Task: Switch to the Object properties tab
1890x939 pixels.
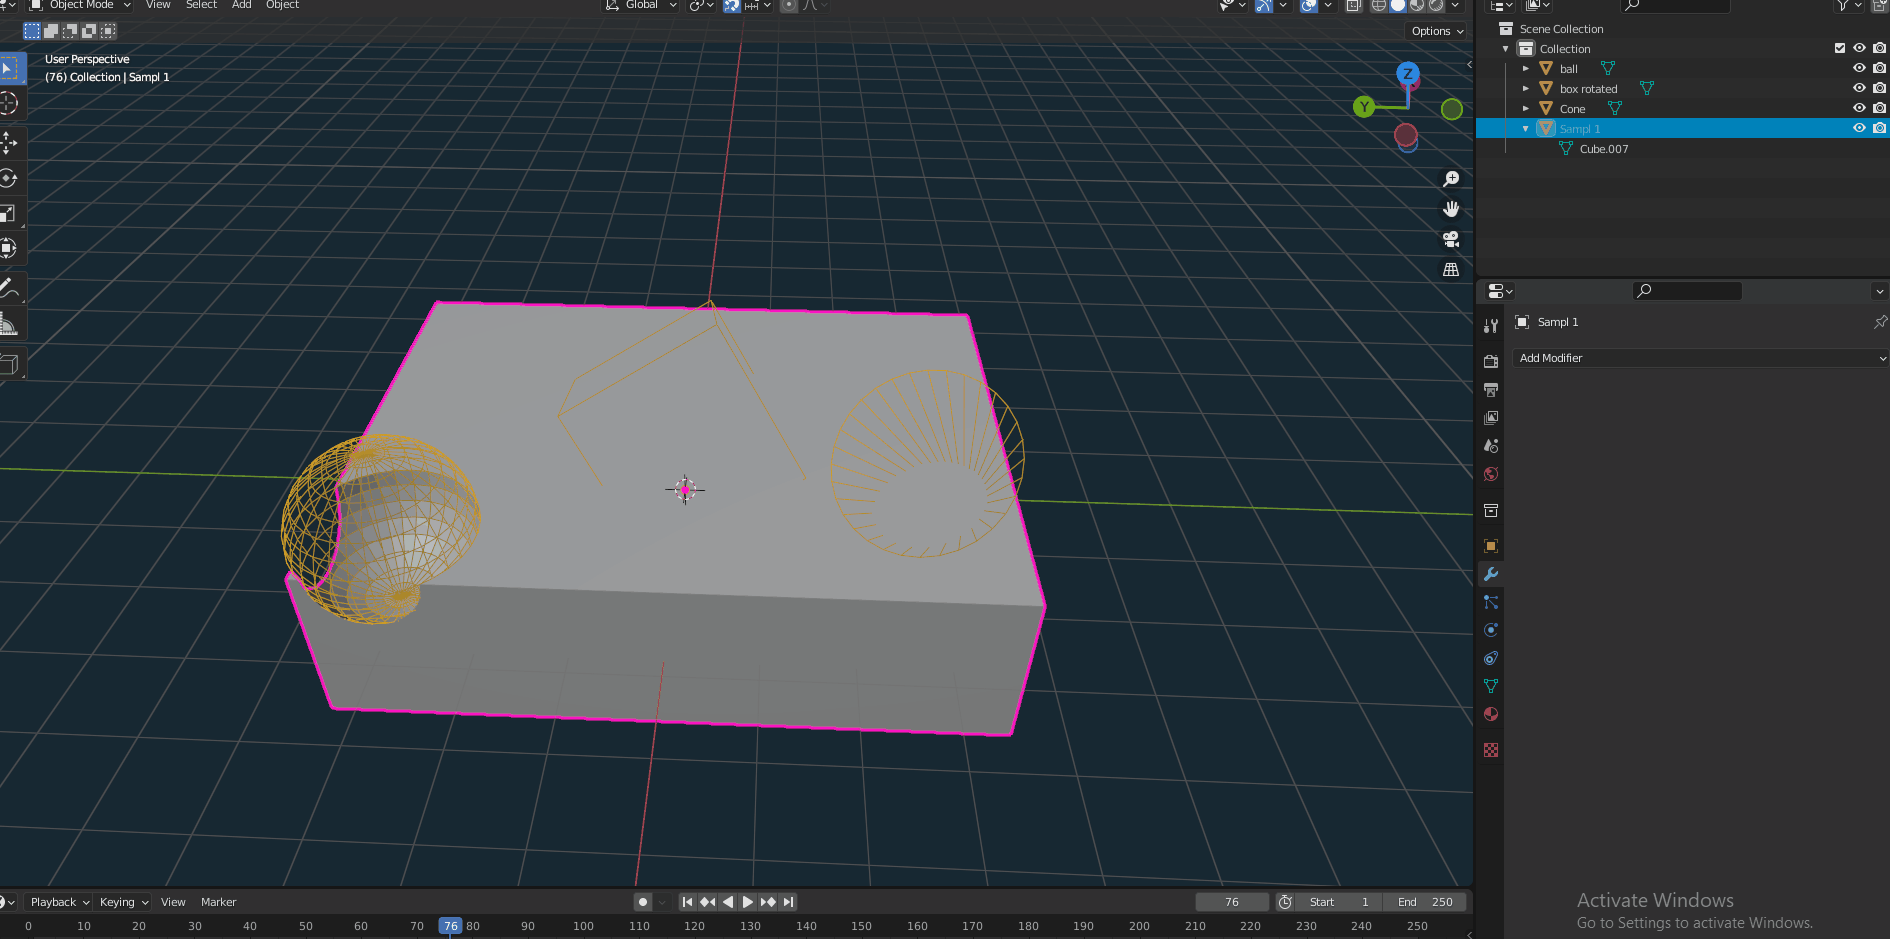Action: pos(1491,546)
